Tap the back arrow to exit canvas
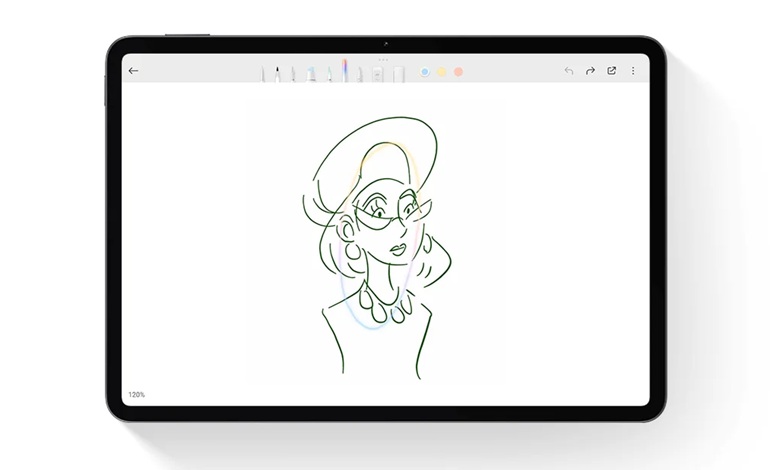Viewport: 770px width, 470px height. point(134,71)
